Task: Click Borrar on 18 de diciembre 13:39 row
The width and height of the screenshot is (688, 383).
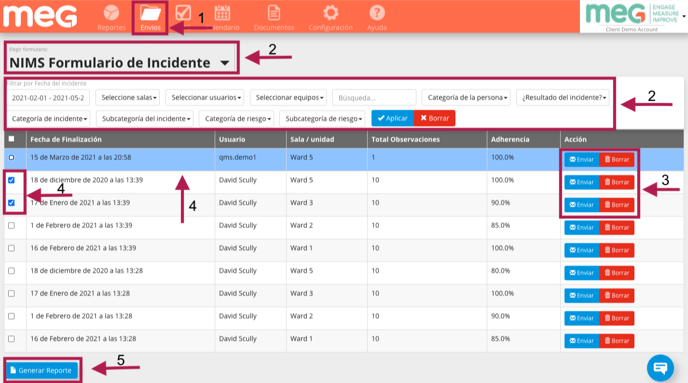Action: (x=616, y=182)
